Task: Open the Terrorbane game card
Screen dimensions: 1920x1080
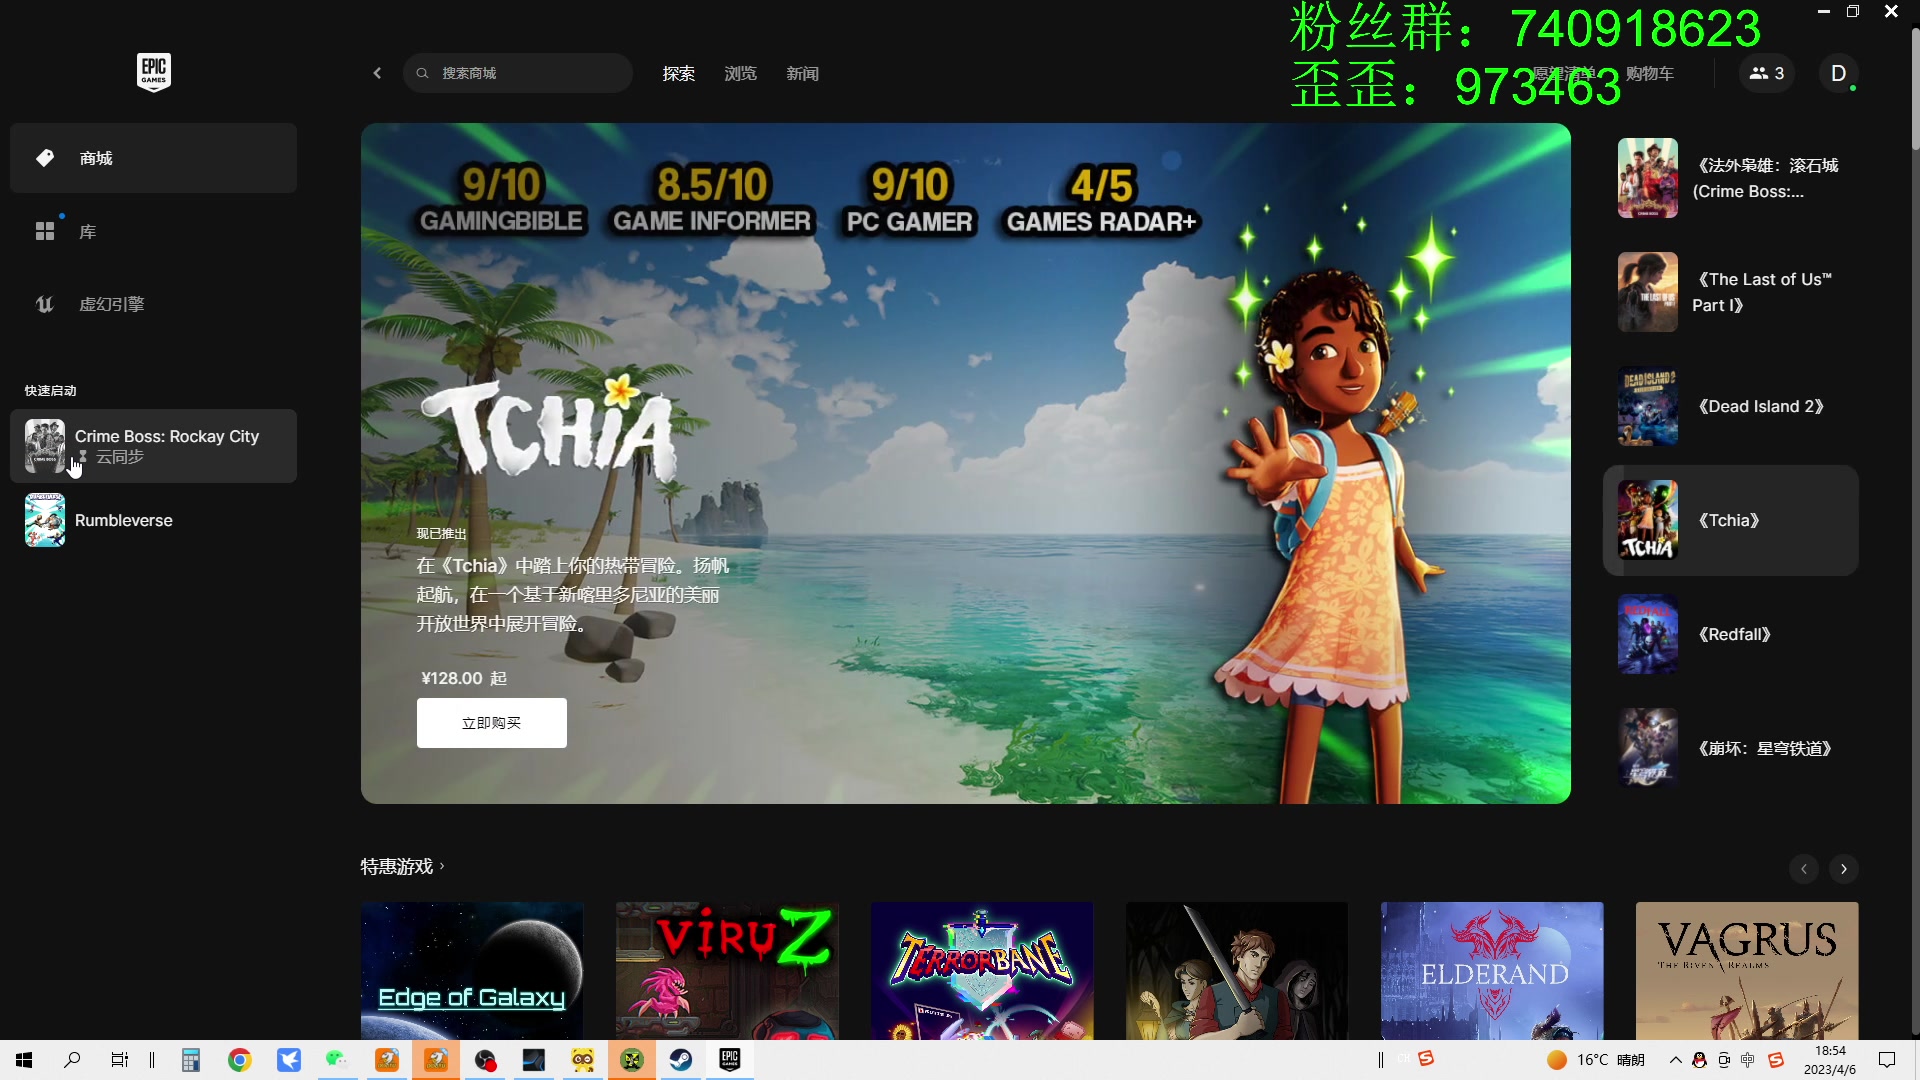Action: [982, 971]
